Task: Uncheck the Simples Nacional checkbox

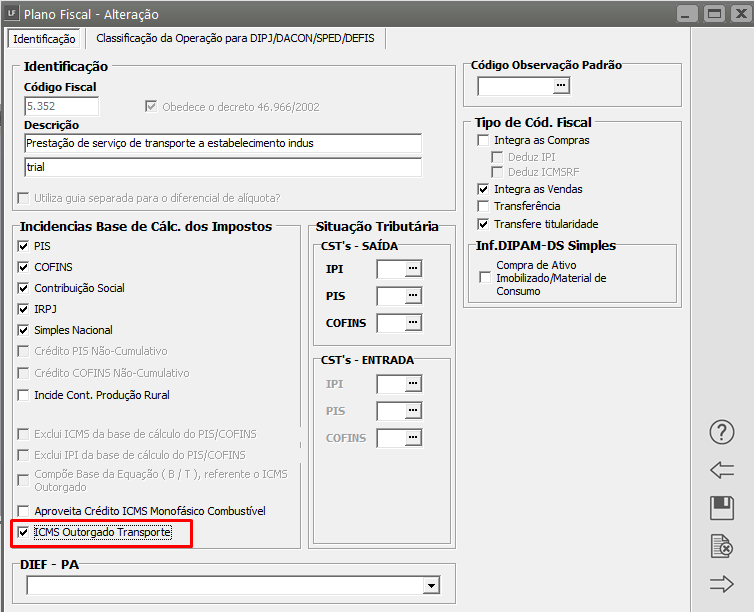Action: pyautogui.click(x=25, y=330)
